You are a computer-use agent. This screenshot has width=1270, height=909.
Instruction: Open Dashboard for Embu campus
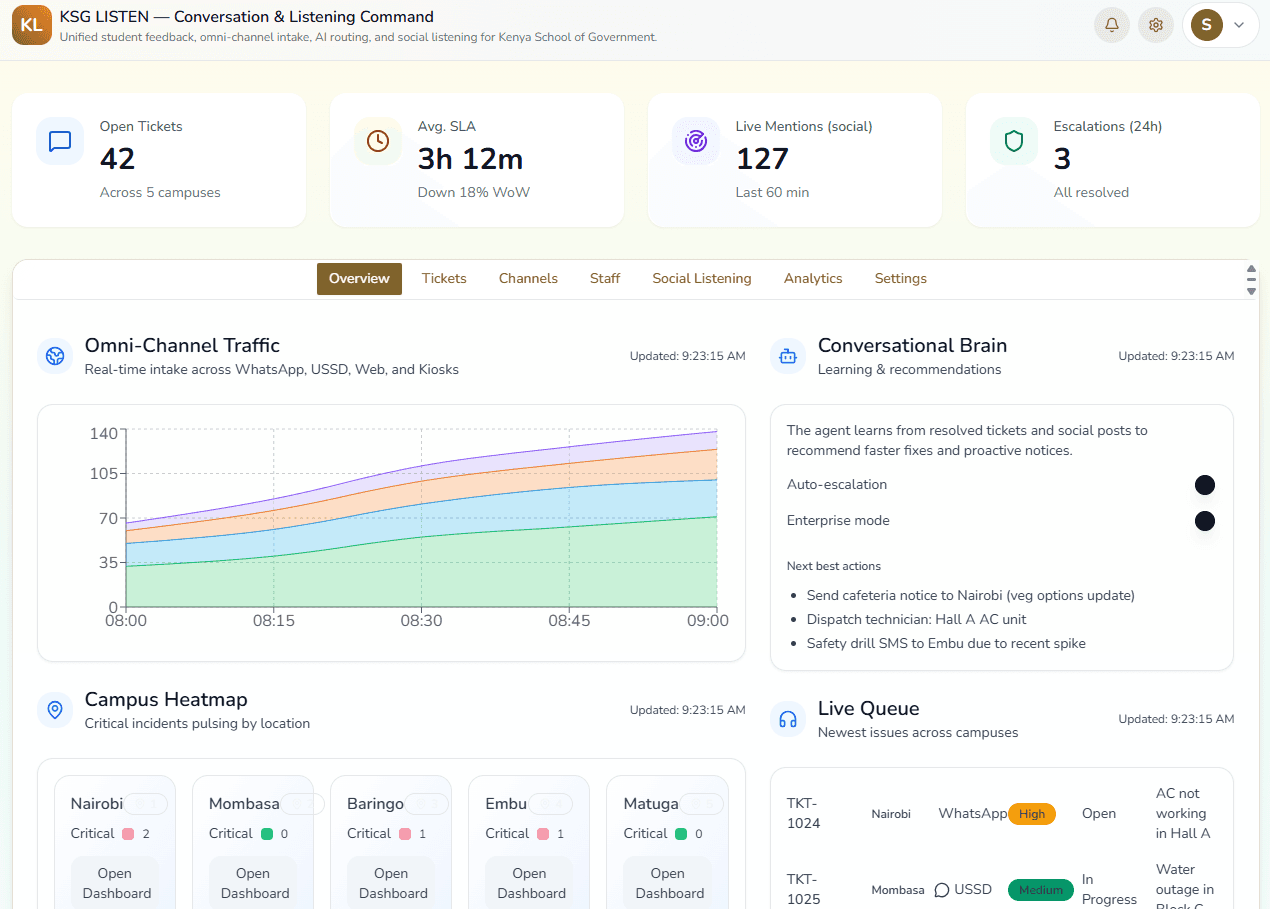pyautogui.click(x=530, y=883)
